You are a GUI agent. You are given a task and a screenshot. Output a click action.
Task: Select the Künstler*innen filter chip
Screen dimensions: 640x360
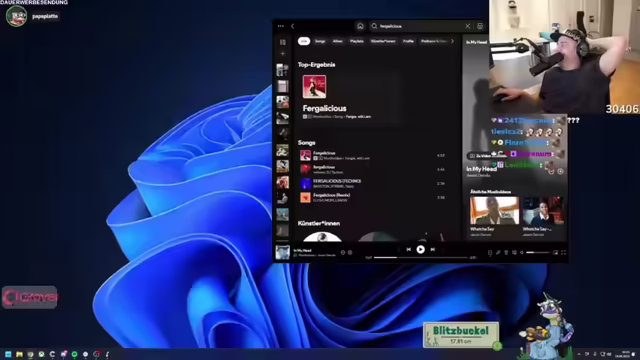pyautogui.click(x=383, y=41)
